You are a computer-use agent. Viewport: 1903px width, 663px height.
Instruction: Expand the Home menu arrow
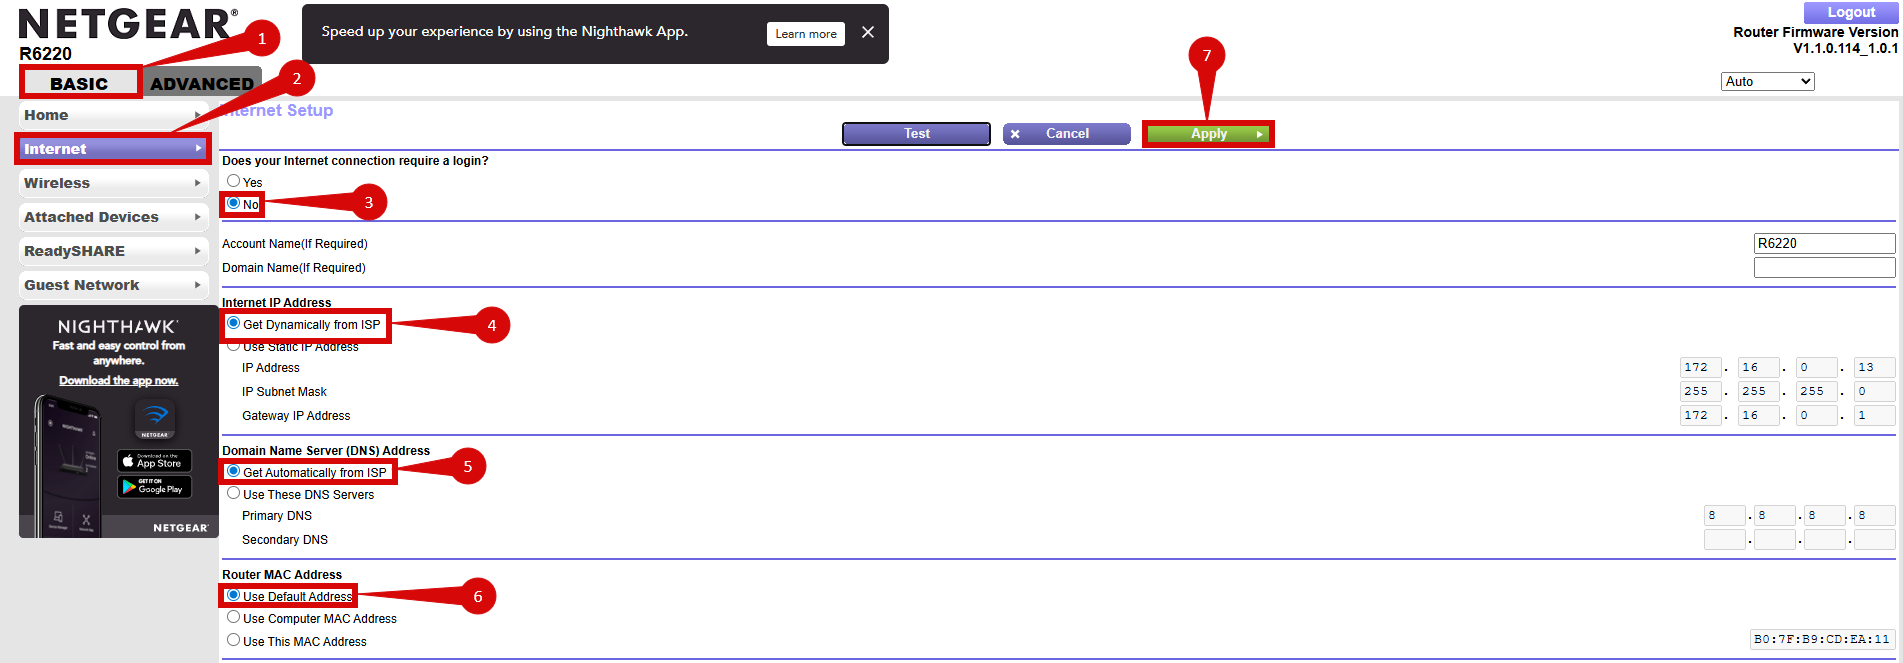[198, 115]
